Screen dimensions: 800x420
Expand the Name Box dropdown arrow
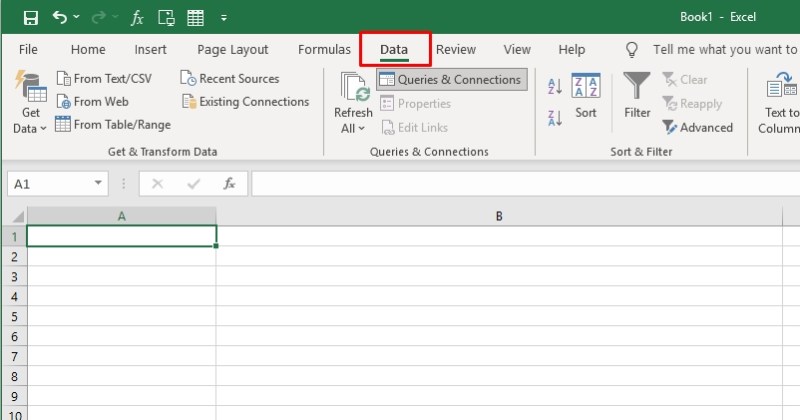[x=98, y=183]
